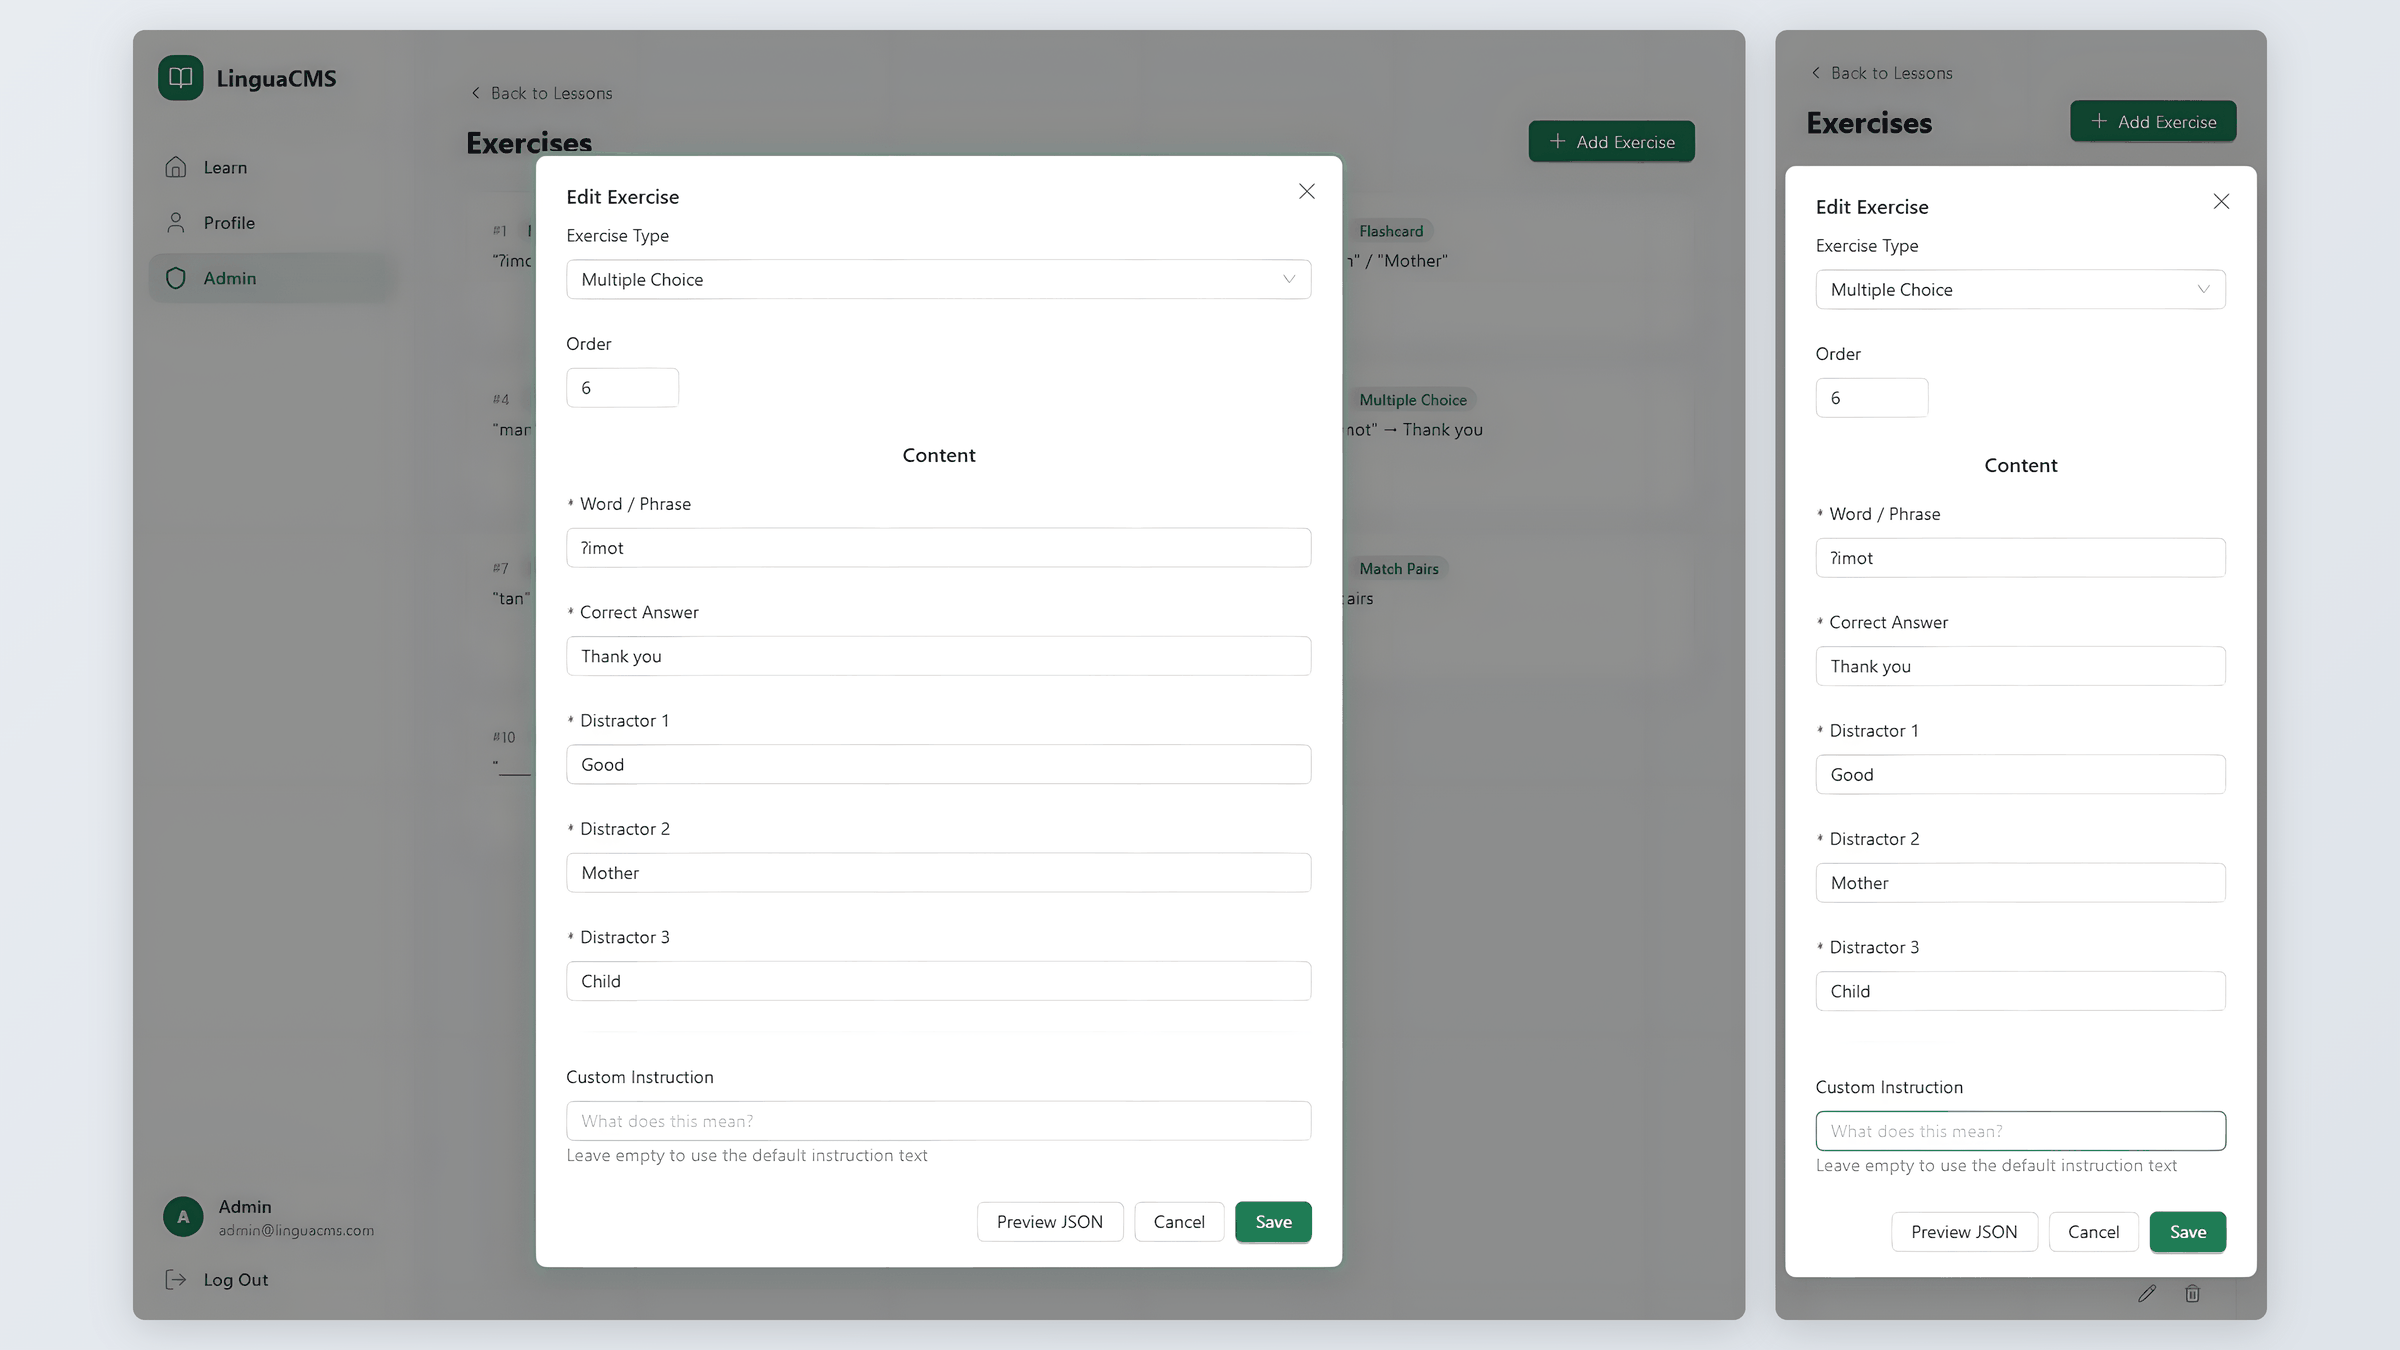This screenshot has height=1350, width=2400.
Task: Click Preview JSON in the large dialog
Action: tap(1049, 1221)
